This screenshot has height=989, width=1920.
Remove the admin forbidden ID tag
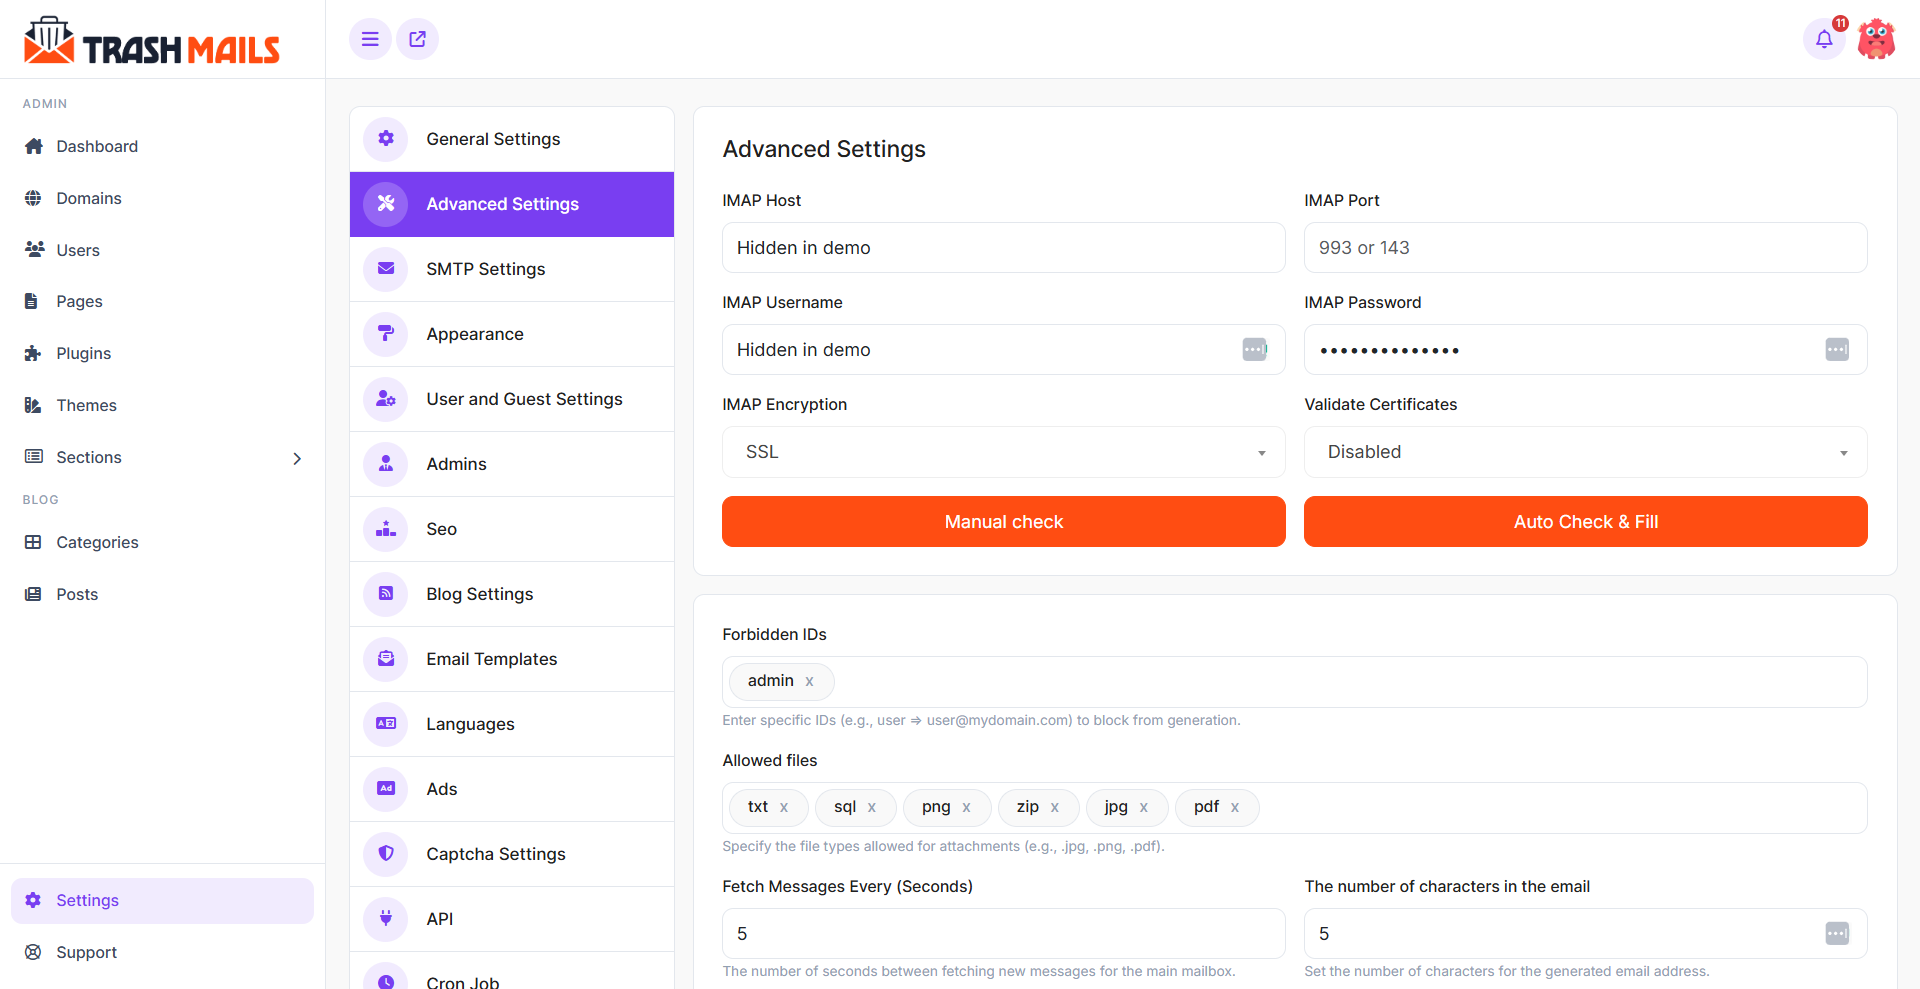(x=810, y=682)
